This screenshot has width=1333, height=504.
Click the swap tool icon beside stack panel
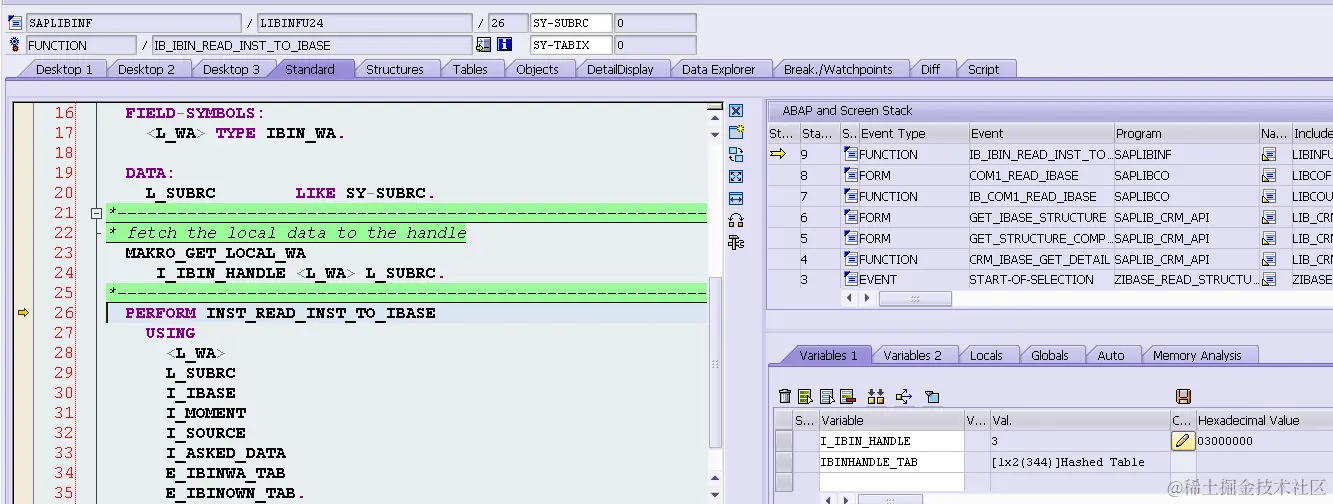pyautogui.click(x=736, y=154)
